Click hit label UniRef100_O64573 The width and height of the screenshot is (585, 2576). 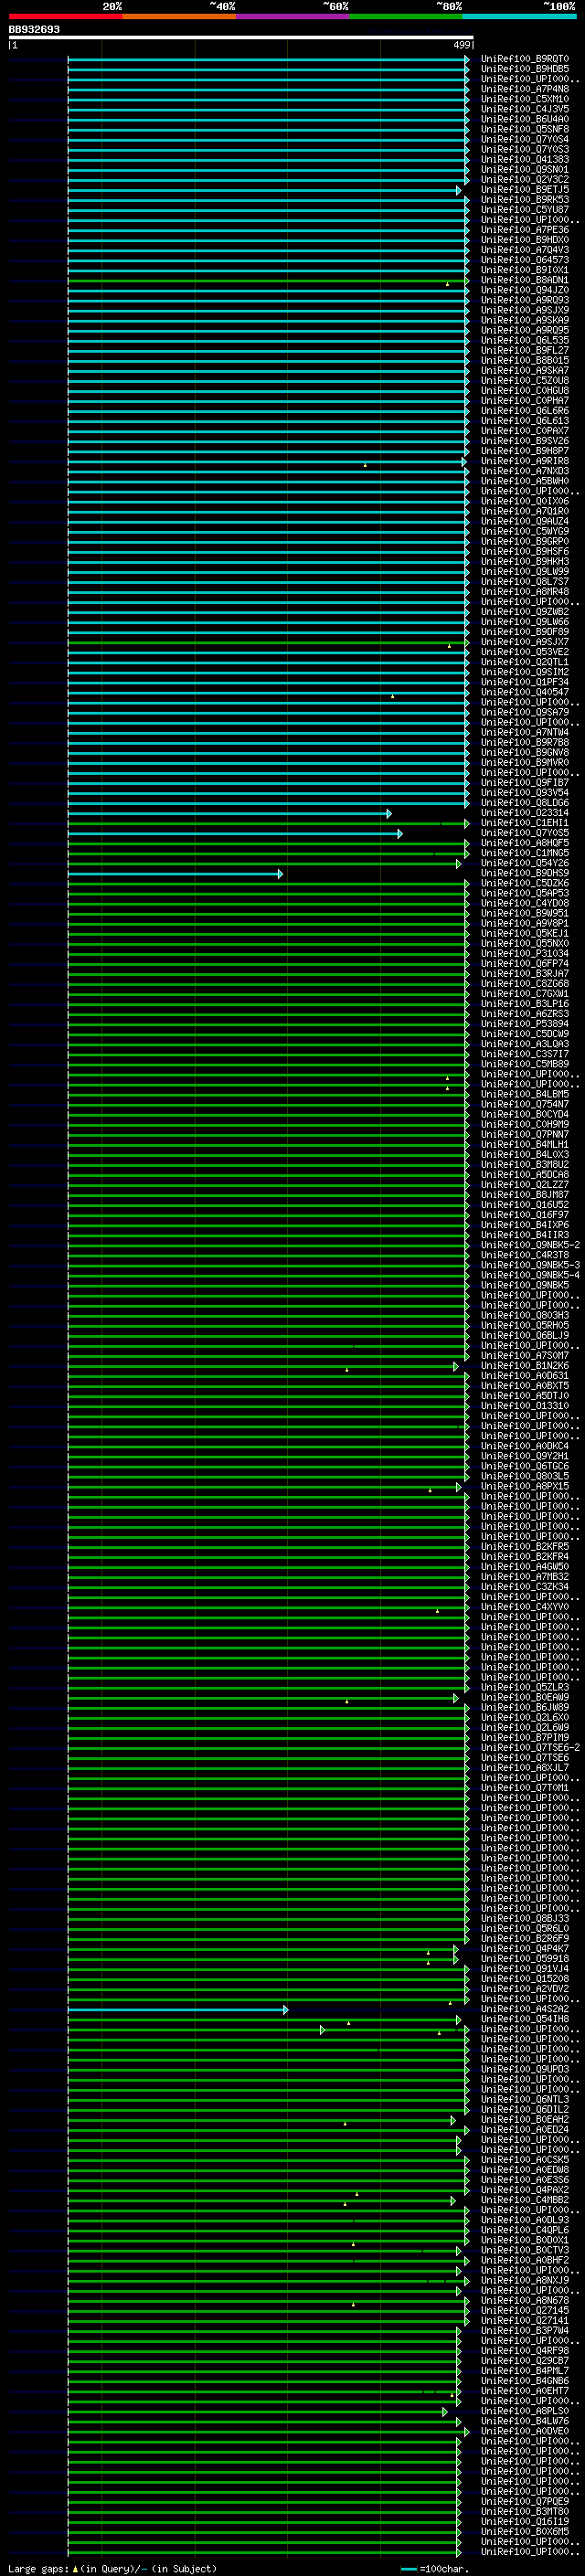524,260
